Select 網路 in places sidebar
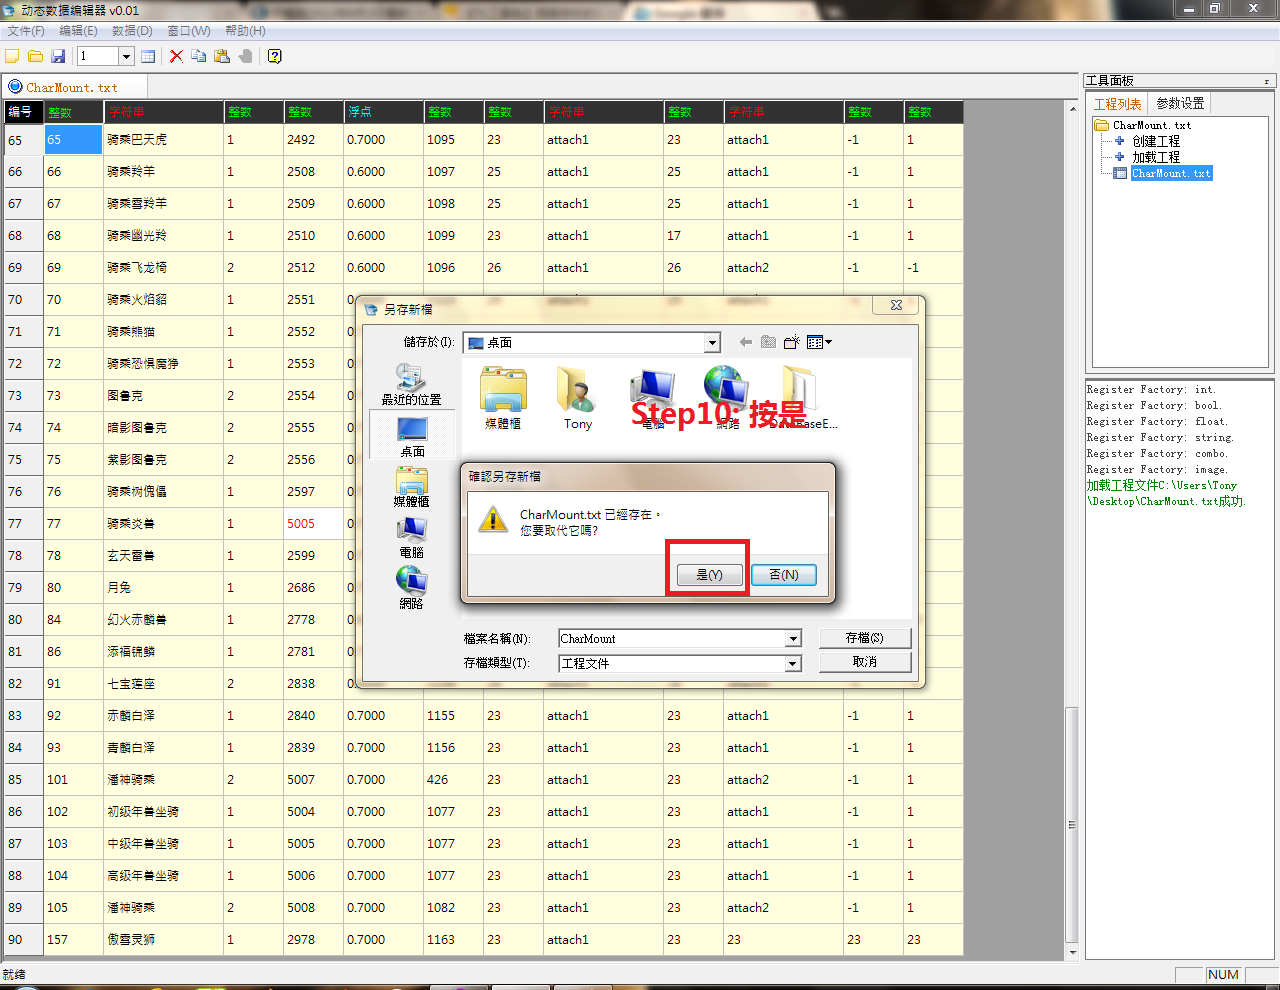Image resolution: width=1280 pixels, height=990 pixels. point(411,589)
